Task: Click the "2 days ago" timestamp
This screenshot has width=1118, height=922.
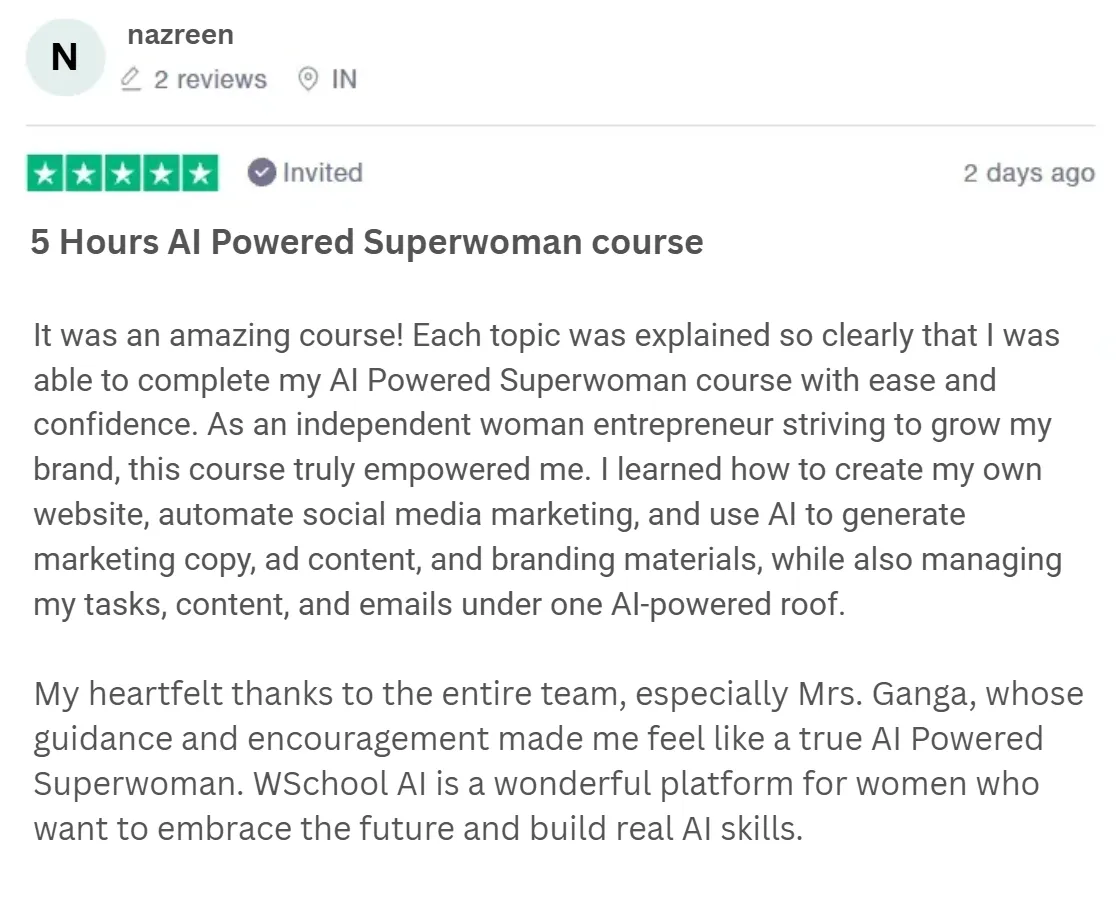Action: coord(1028,173)
